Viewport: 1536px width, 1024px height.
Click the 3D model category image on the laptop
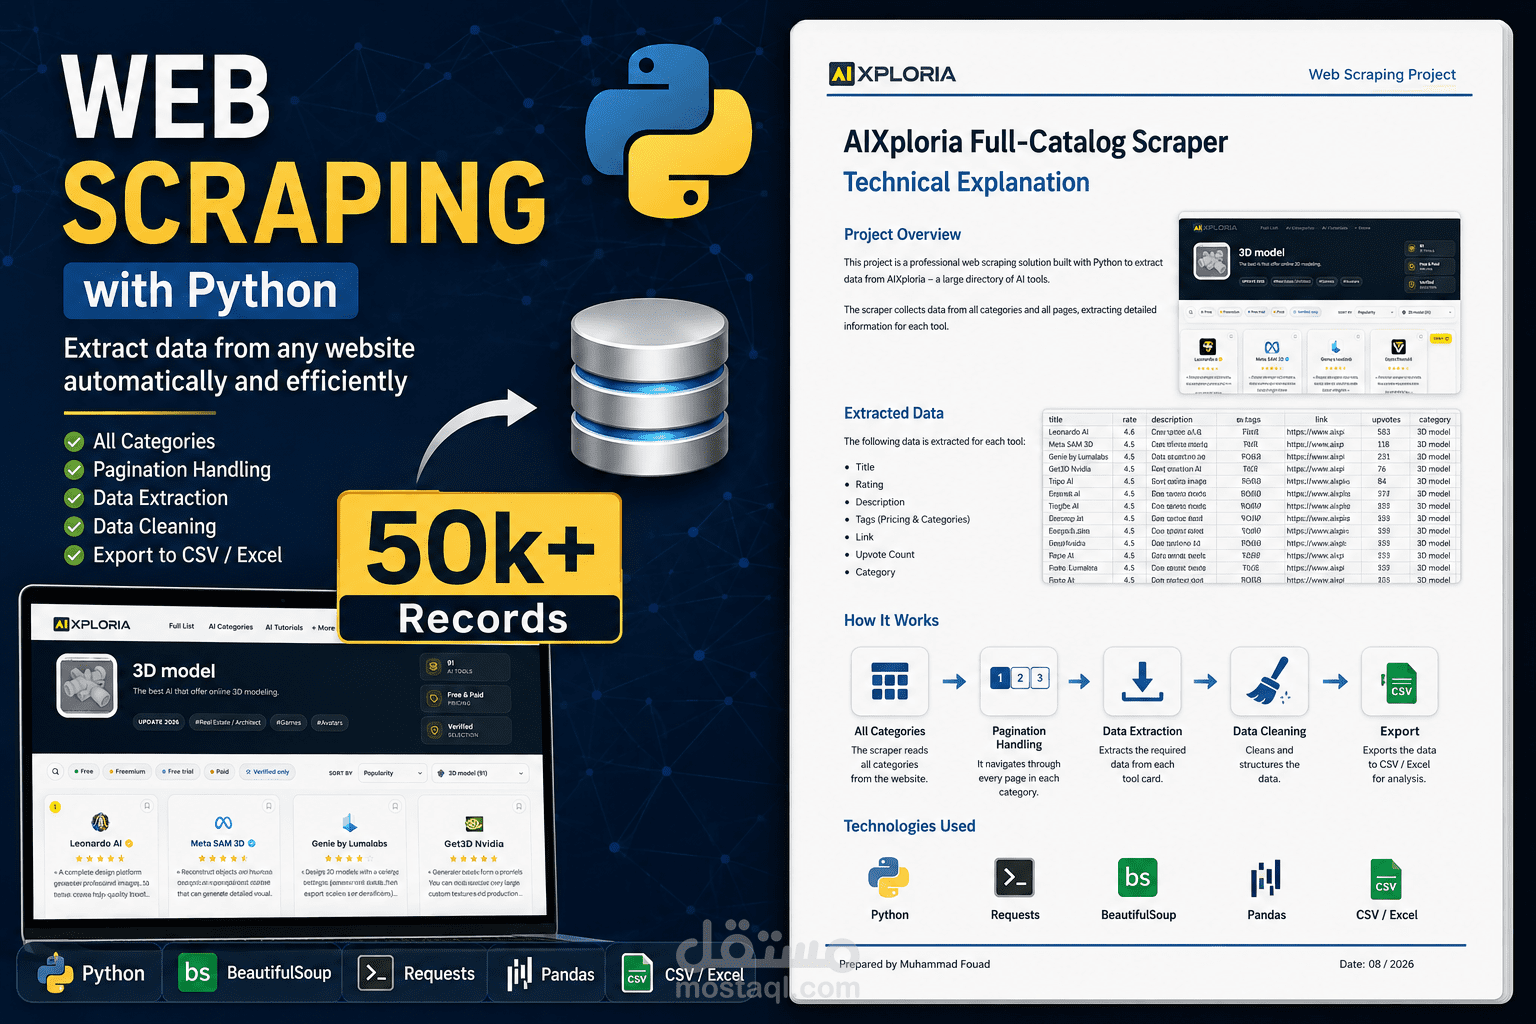coord(87,685)
